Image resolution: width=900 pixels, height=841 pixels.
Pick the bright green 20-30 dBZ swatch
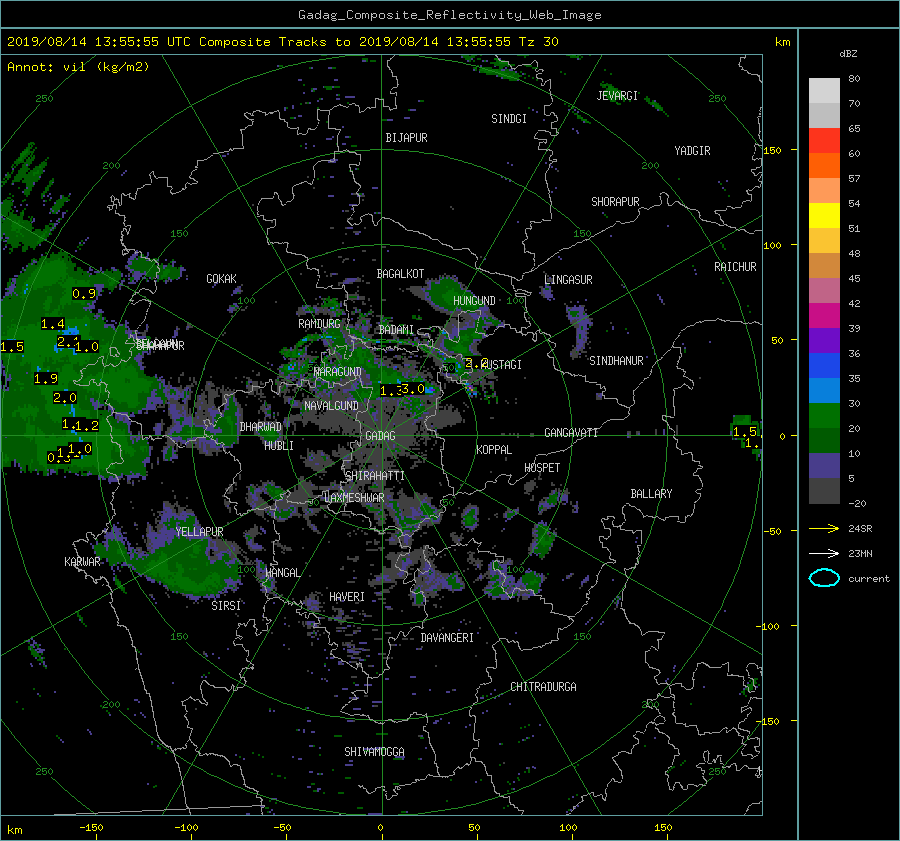(x=824, y=416)
